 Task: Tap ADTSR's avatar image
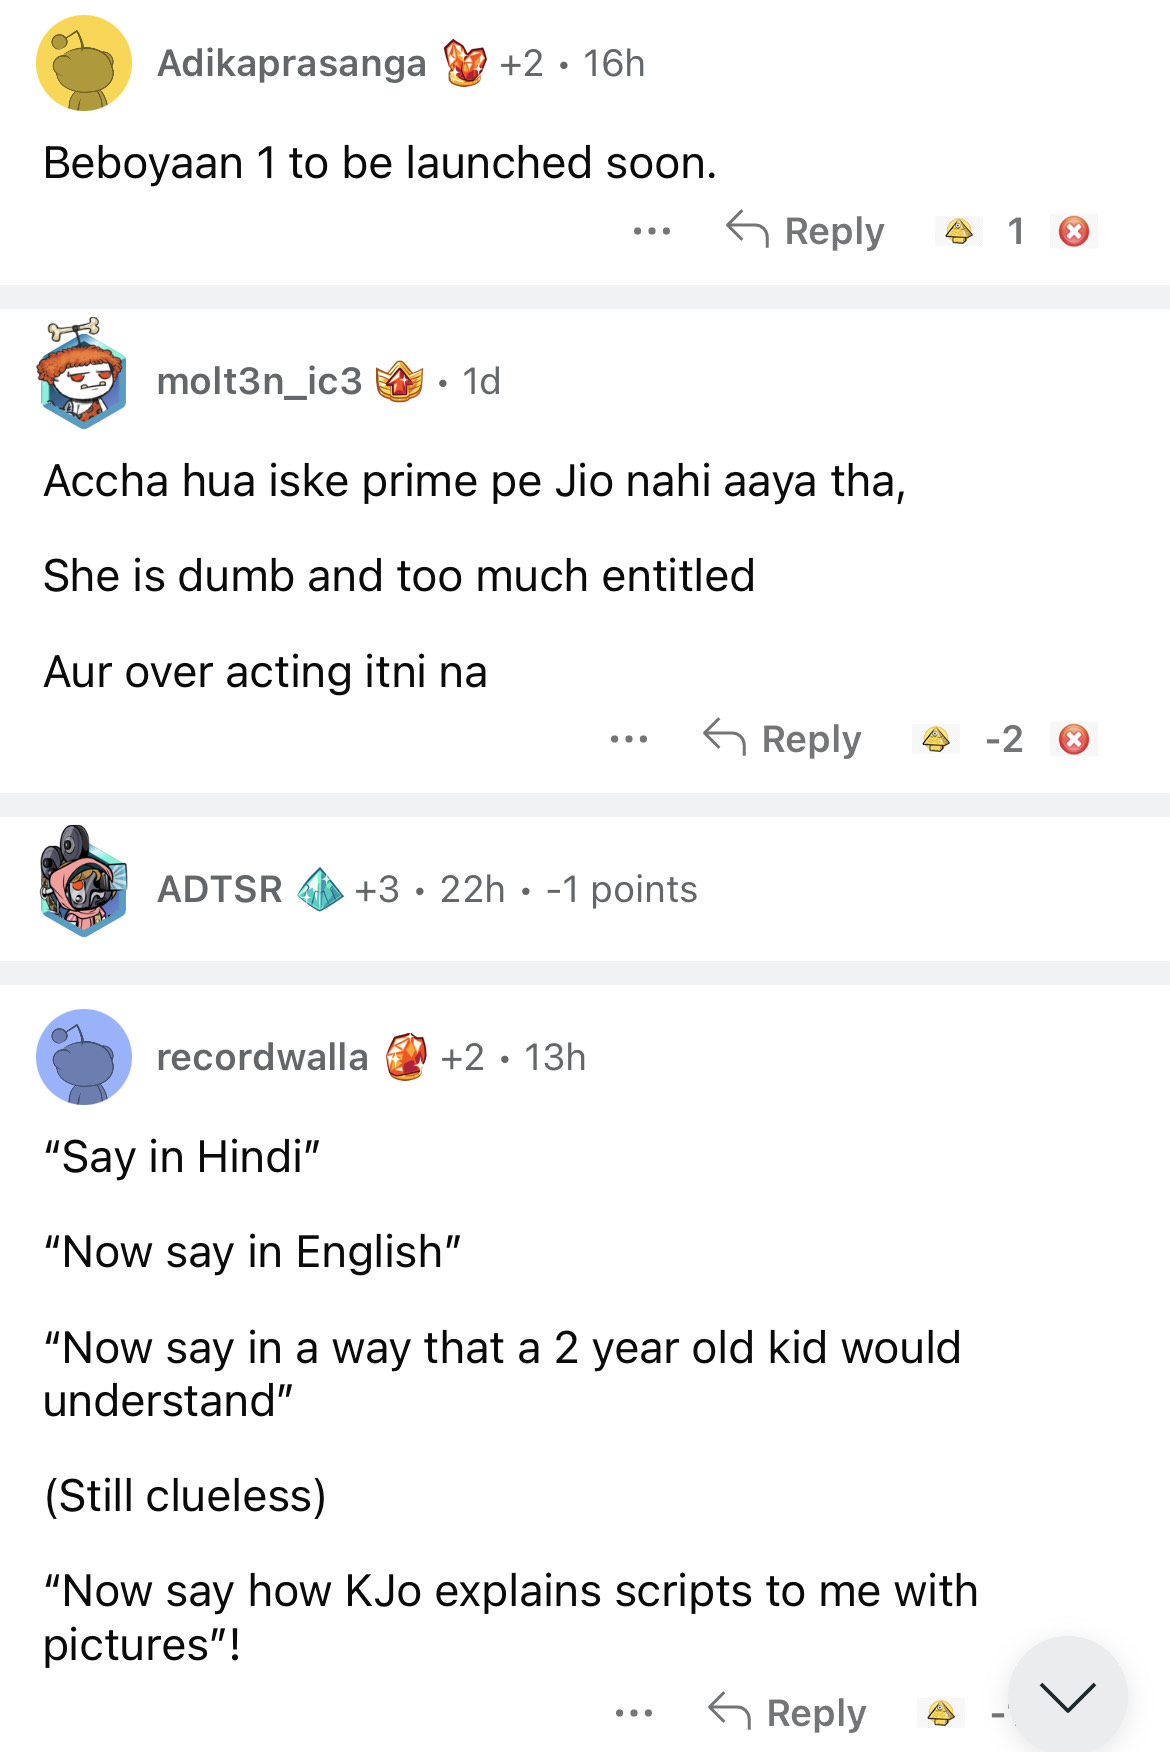[x=83, y=883]
